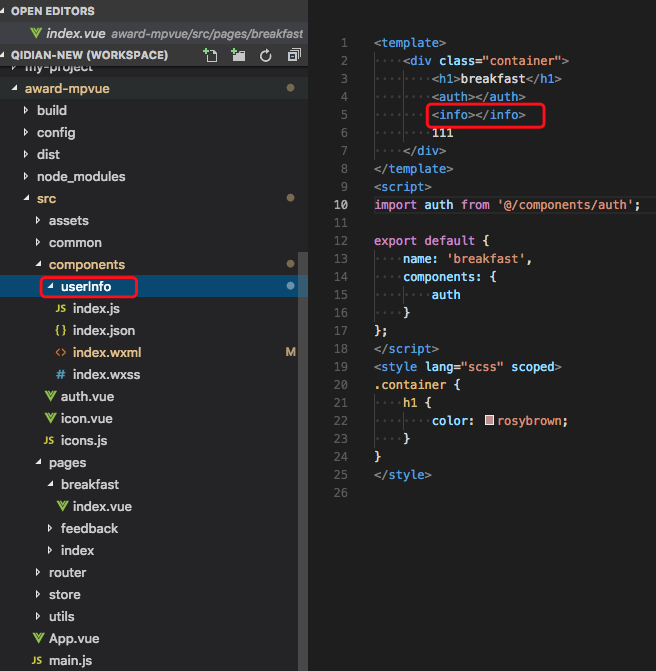Click Vue icon of breakfast index.vue in tree

(62, 506)
